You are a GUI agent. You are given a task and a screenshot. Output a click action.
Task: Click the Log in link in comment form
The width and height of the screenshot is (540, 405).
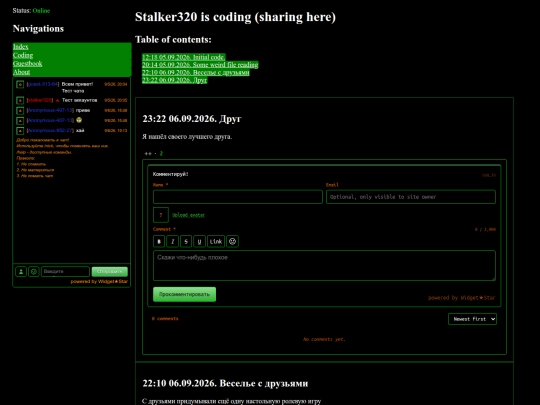click(x=489, y=175)
